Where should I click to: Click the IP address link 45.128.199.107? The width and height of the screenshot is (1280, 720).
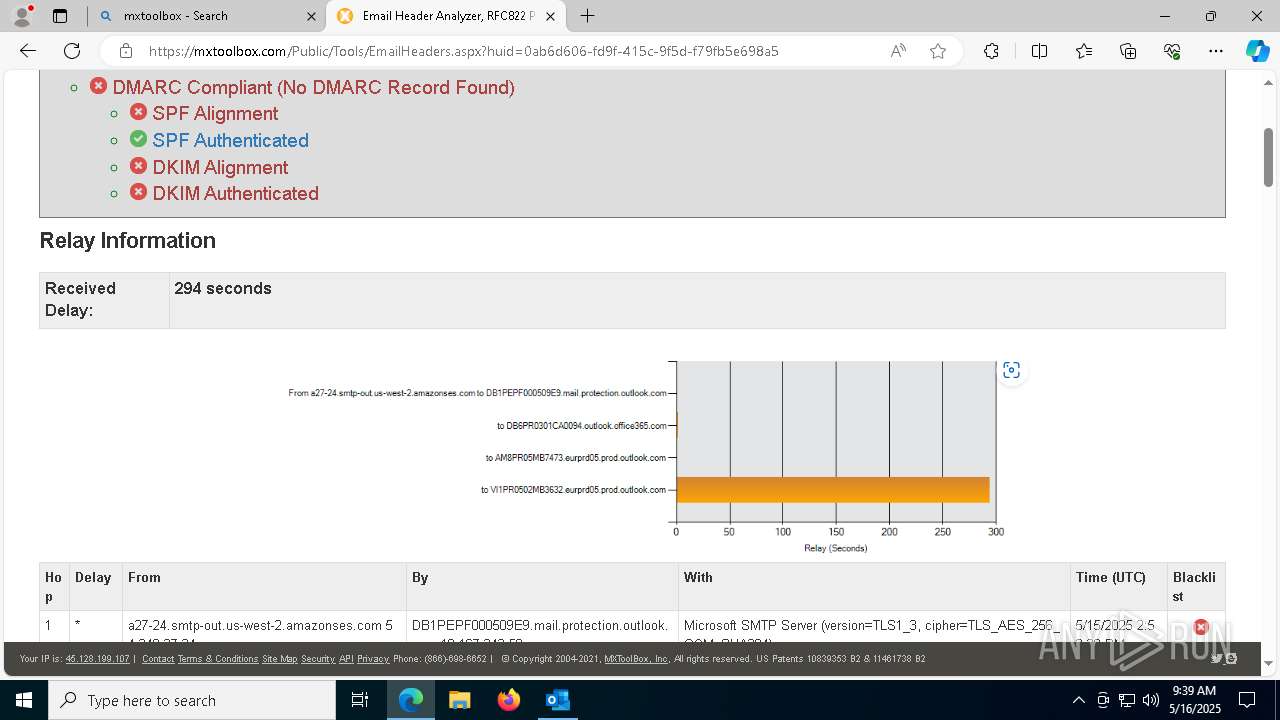tap(97, 659)
